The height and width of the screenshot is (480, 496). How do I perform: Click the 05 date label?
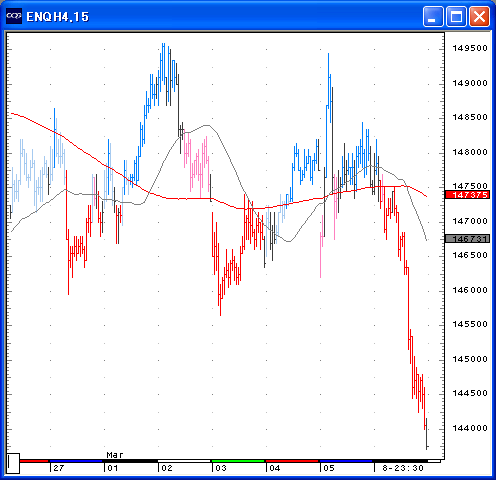point(329,468)
